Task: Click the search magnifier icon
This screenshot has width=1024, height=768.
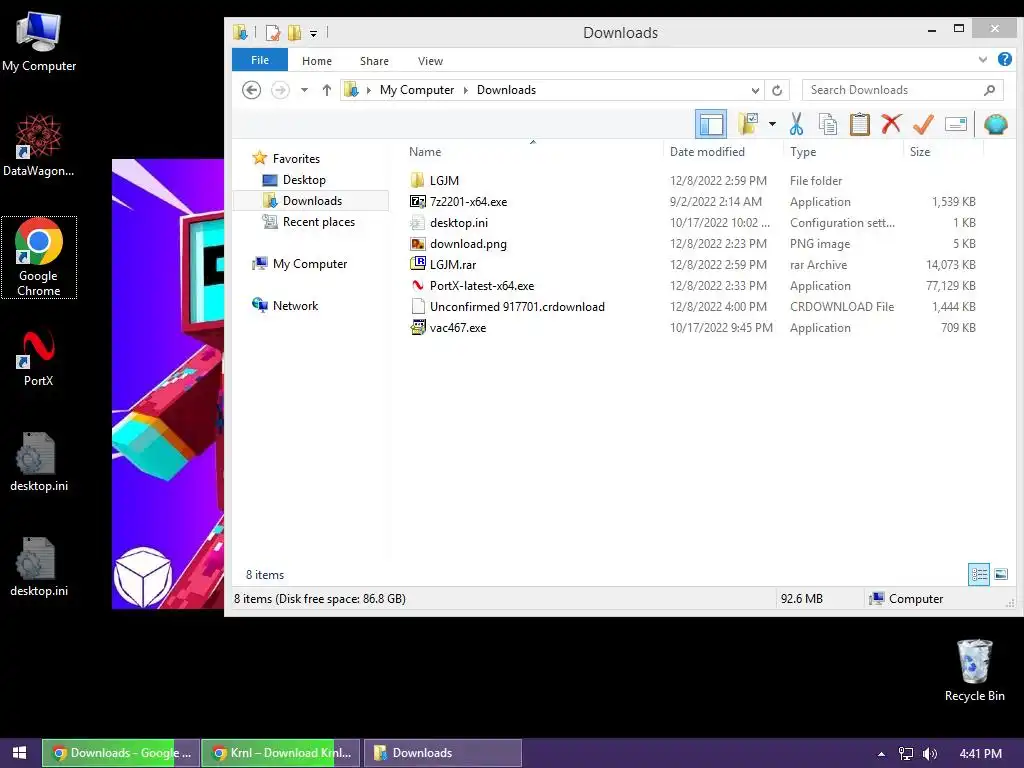Action: click(989, 90)
